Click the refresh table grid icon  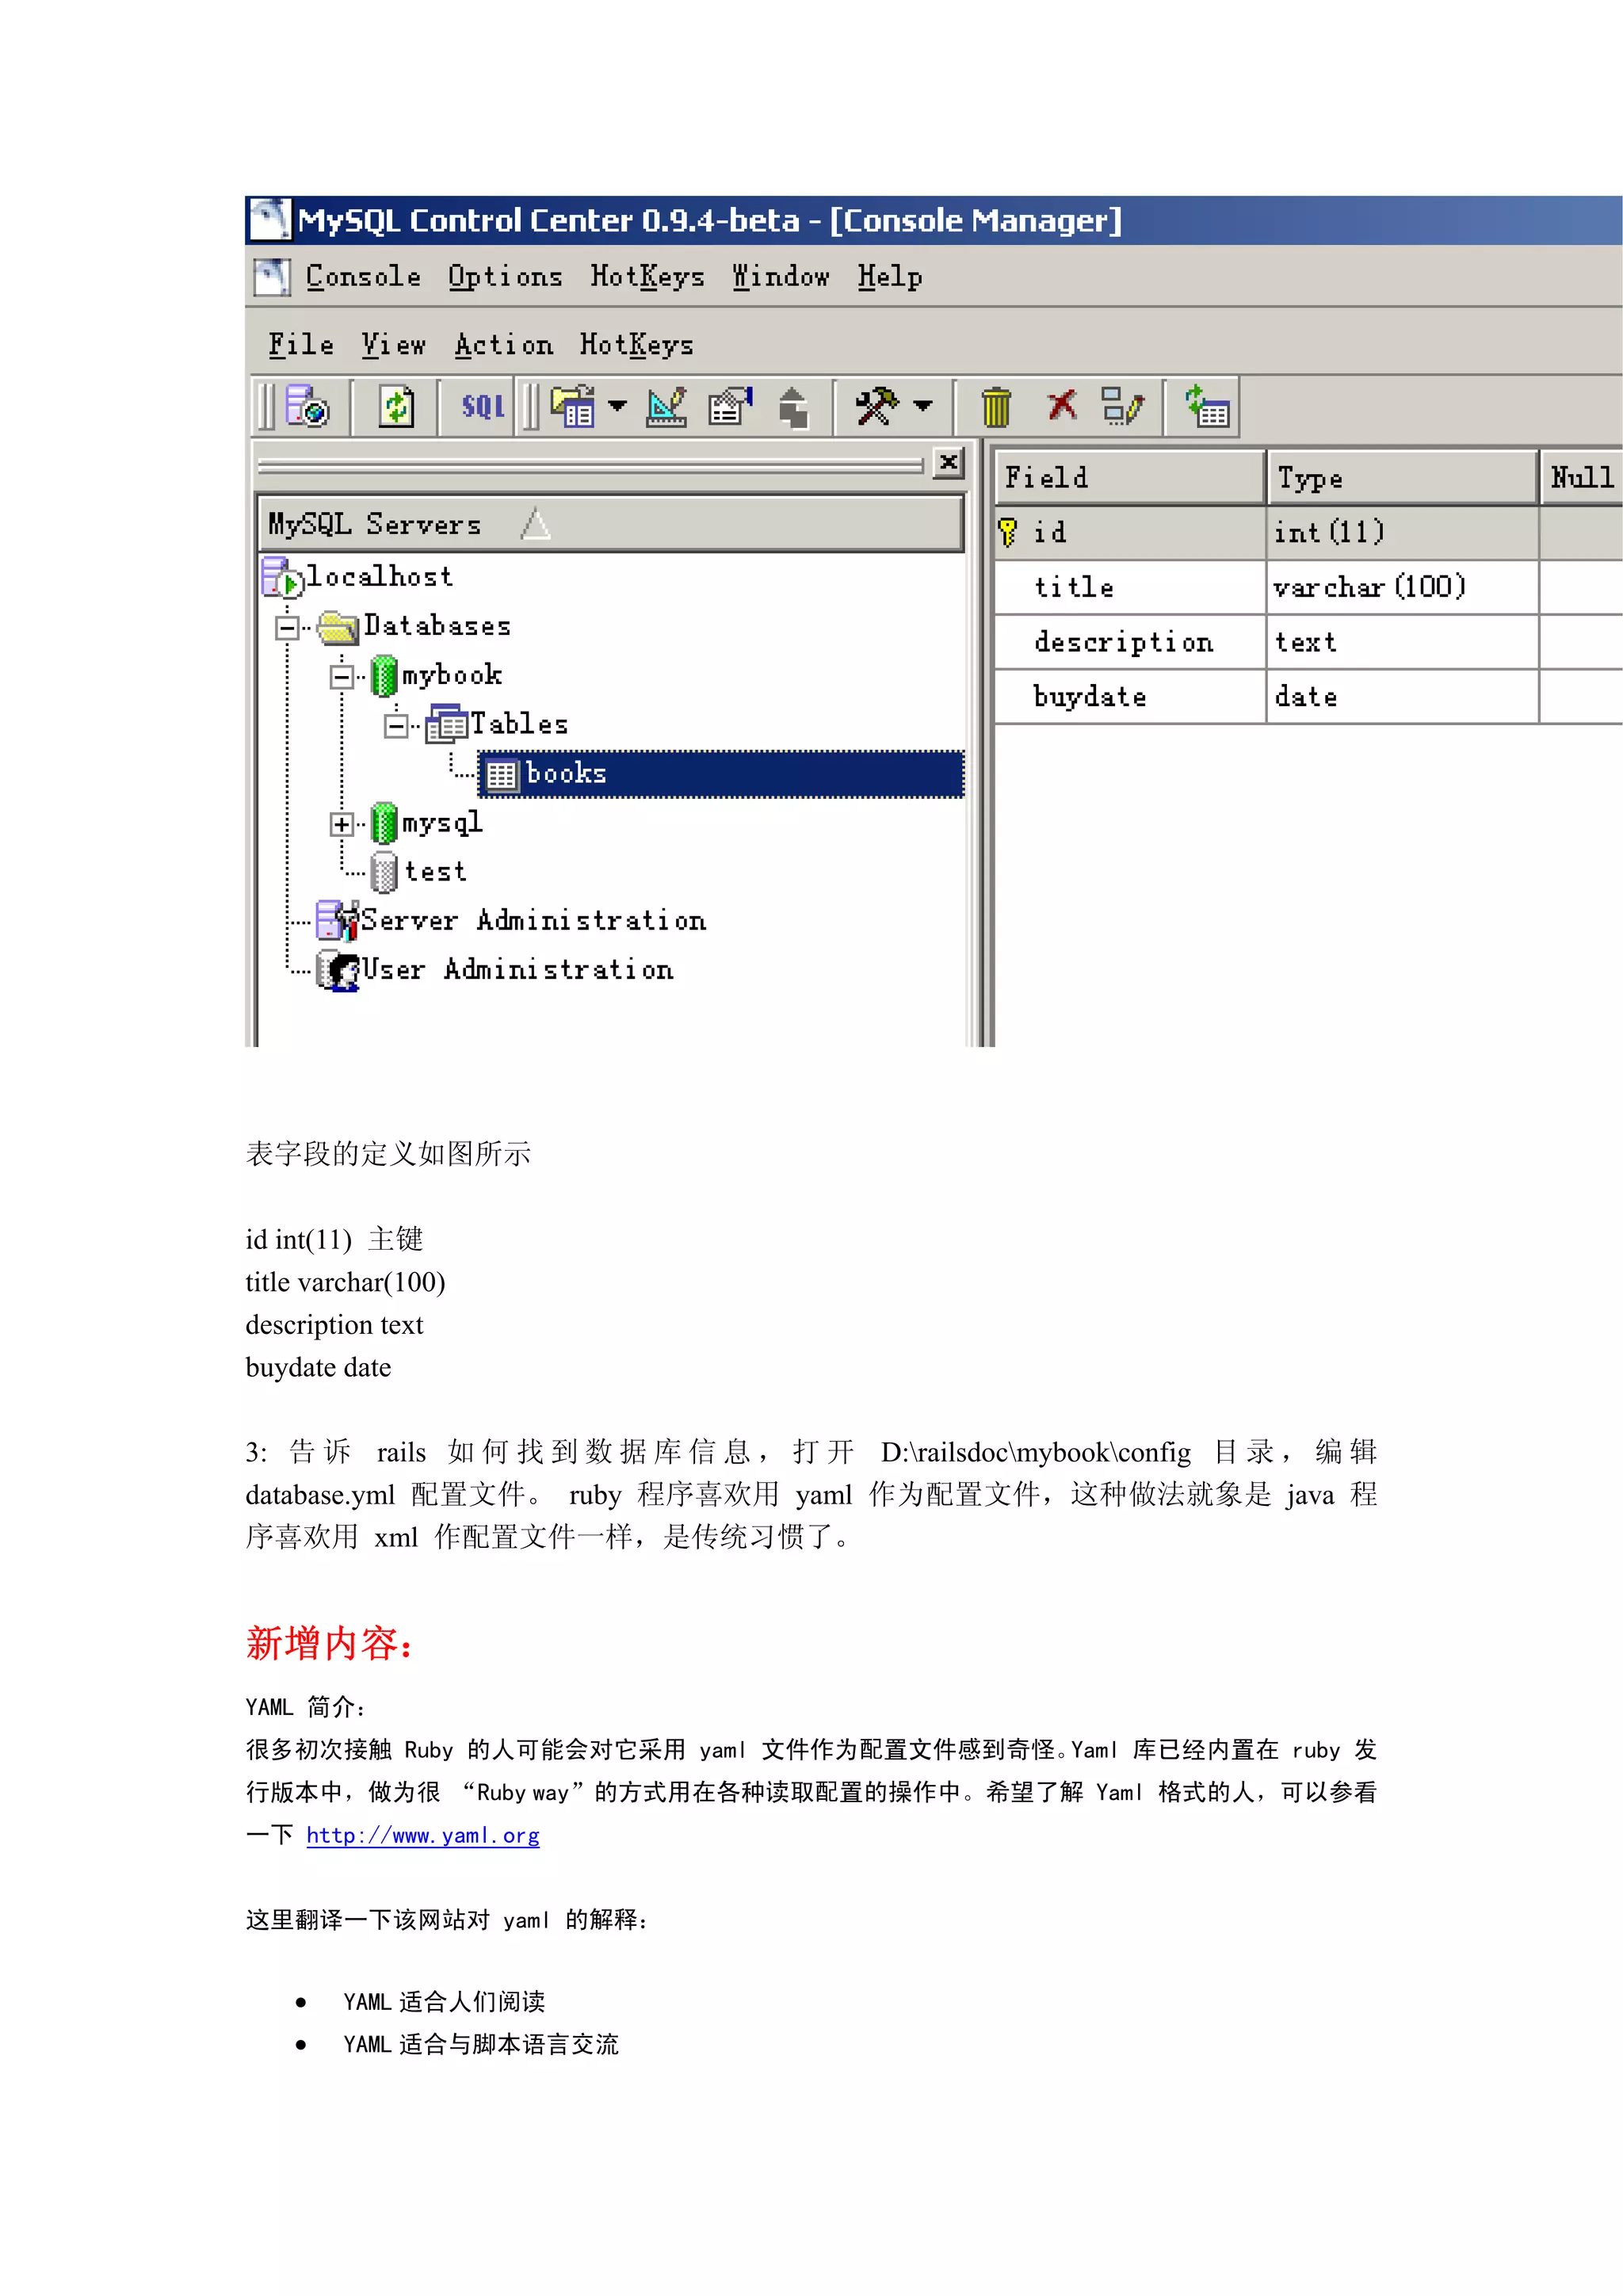pos(1207,407)
